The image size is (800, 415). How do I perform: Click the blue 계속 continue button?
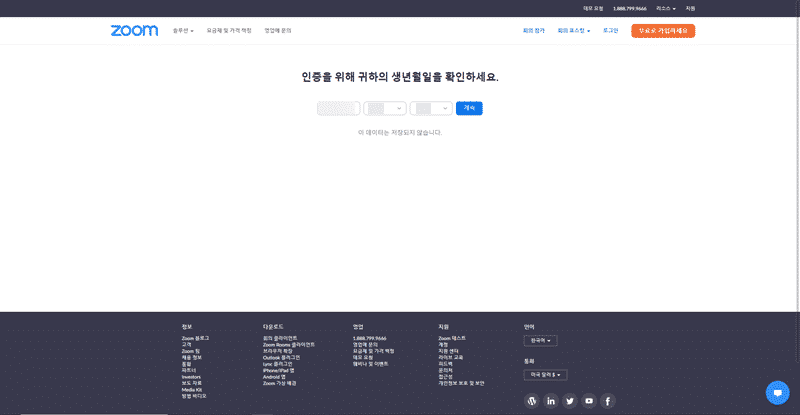tap(469, 108)
